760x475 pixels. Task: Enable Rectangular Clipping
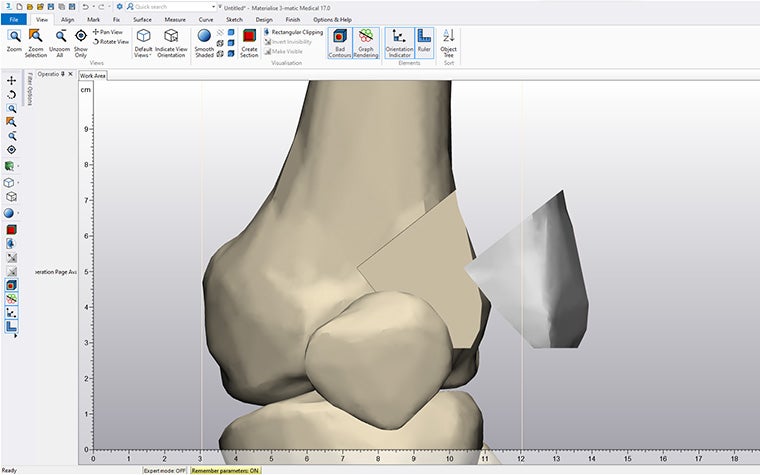[x=294, y=32]
